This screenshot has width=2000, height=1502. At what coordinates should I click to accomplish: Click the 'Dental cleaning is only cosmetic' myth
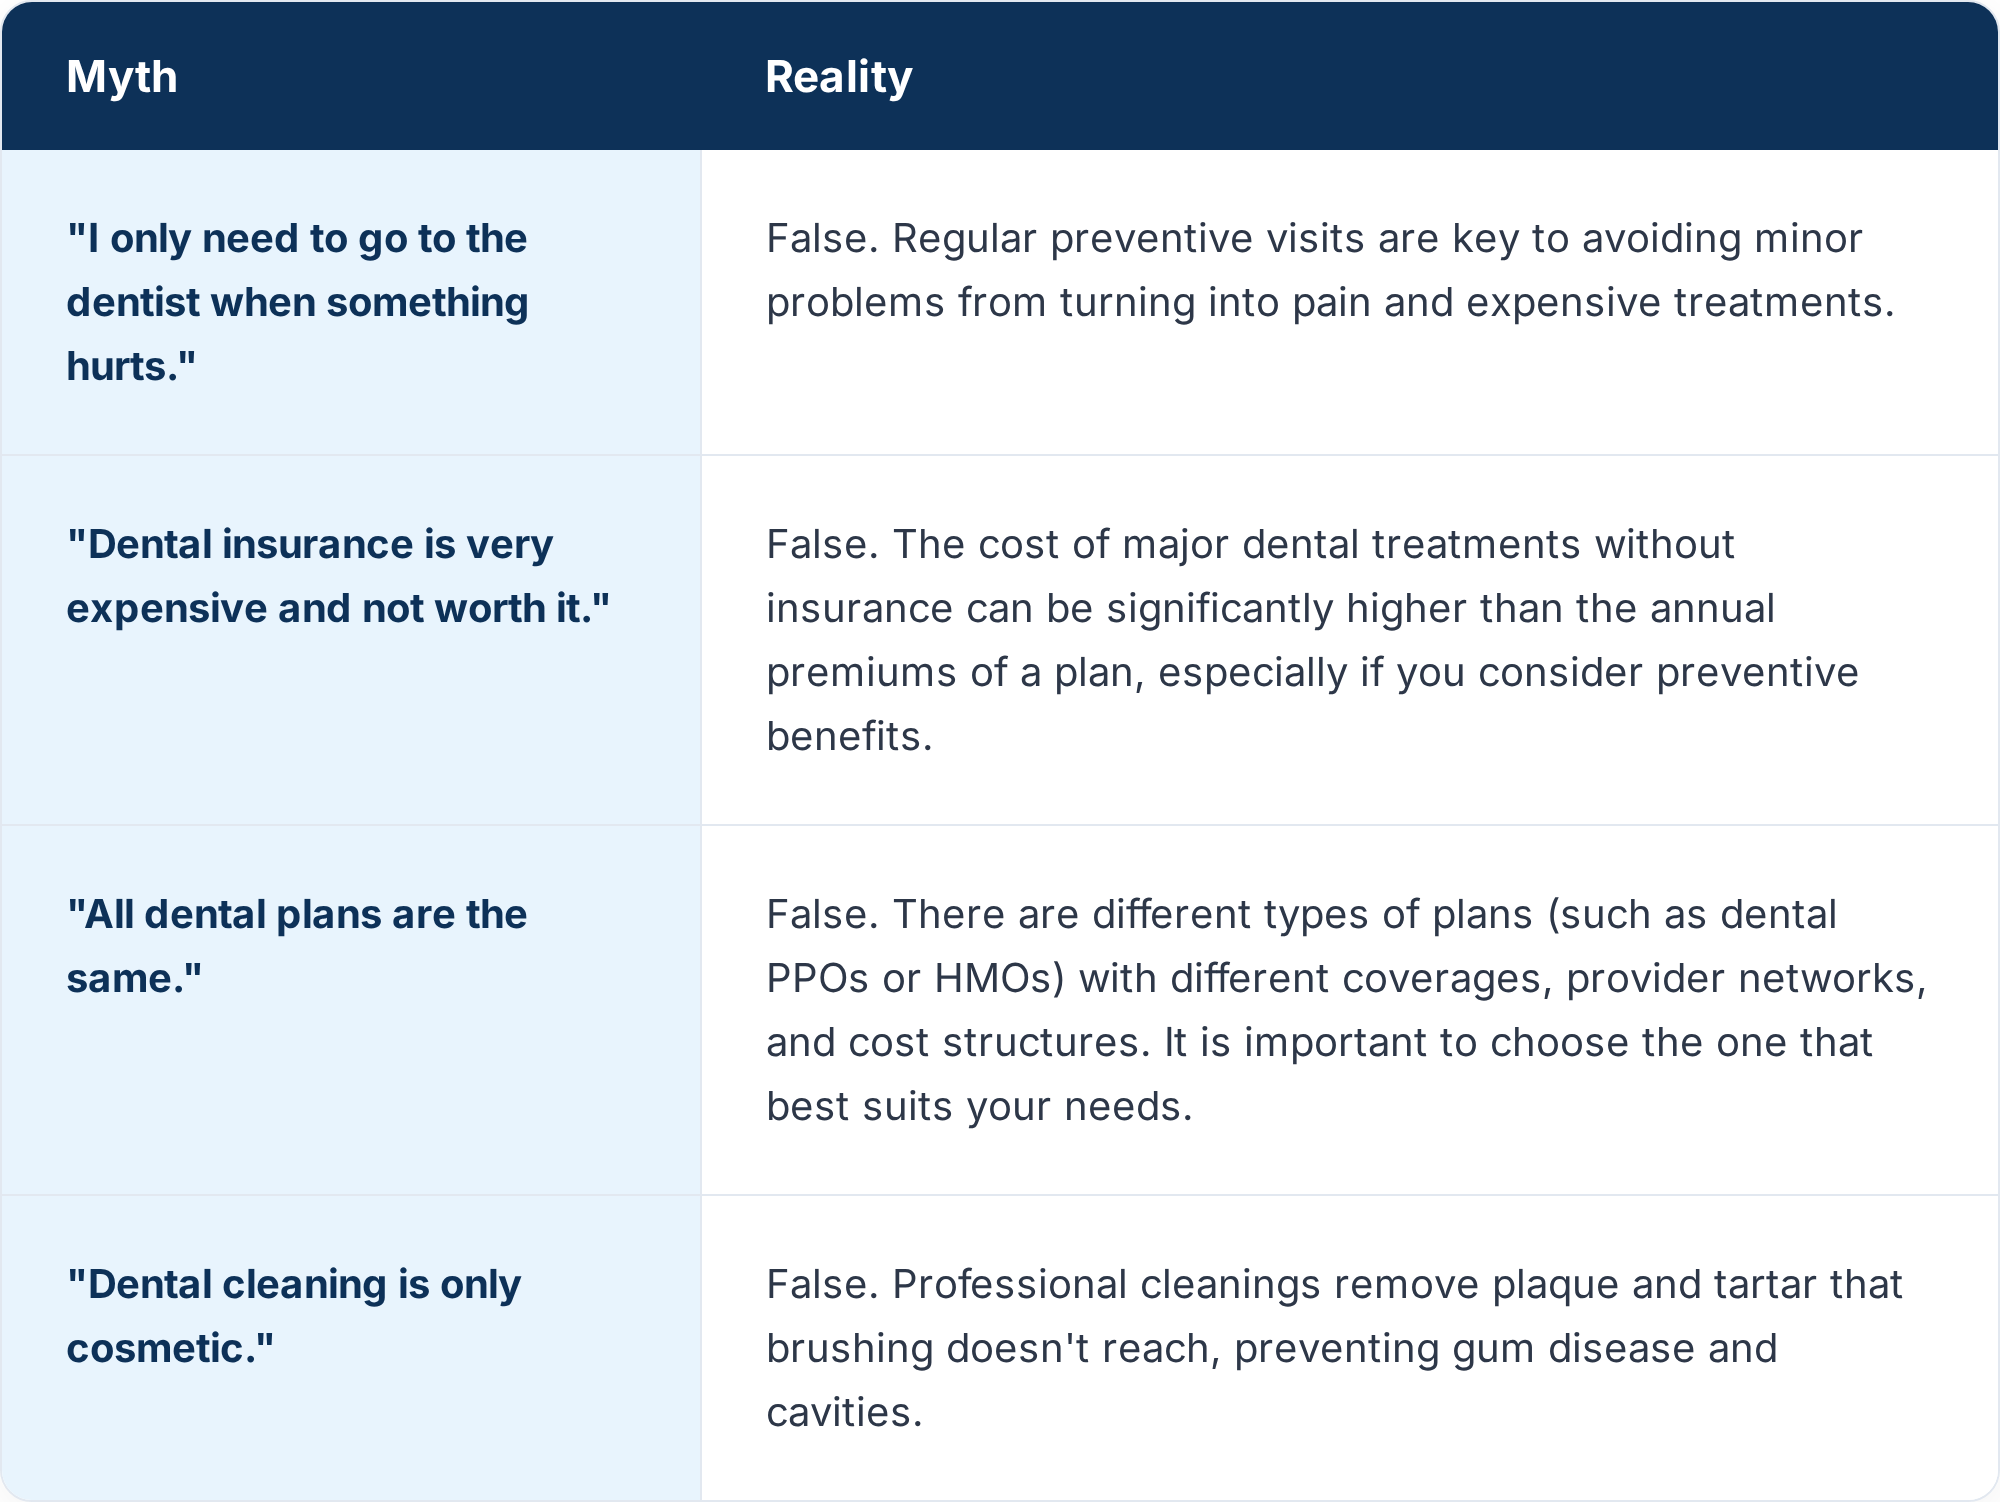(x=293, y=1316)
